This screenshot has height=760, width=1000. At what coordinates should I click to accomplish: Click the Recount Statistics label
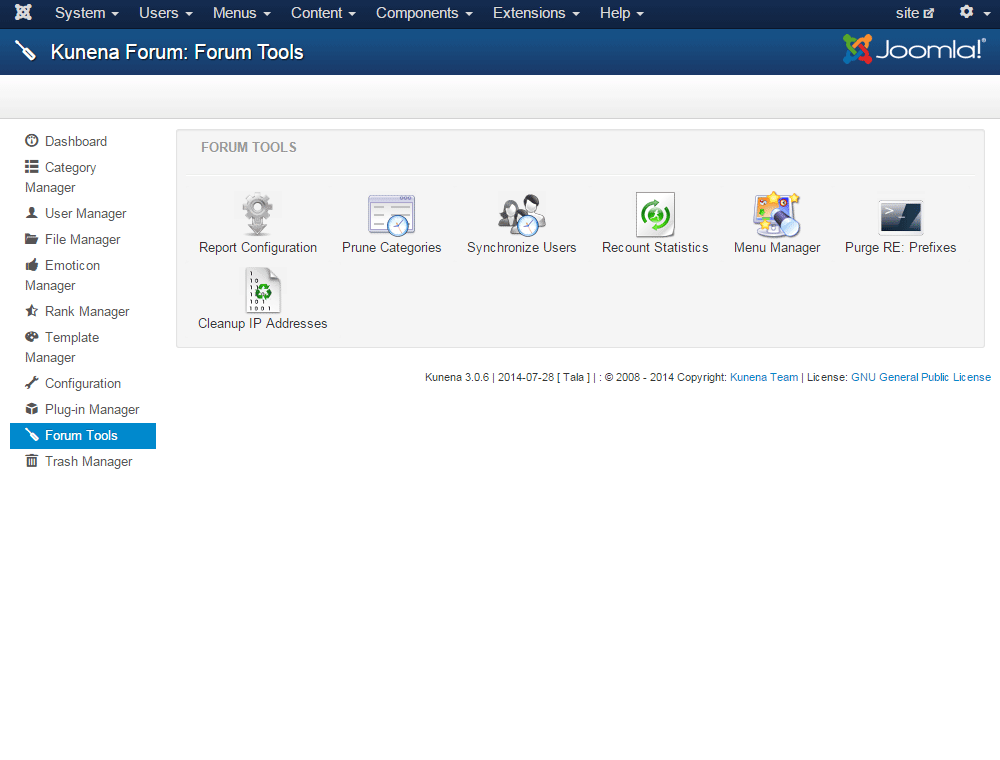655,247
